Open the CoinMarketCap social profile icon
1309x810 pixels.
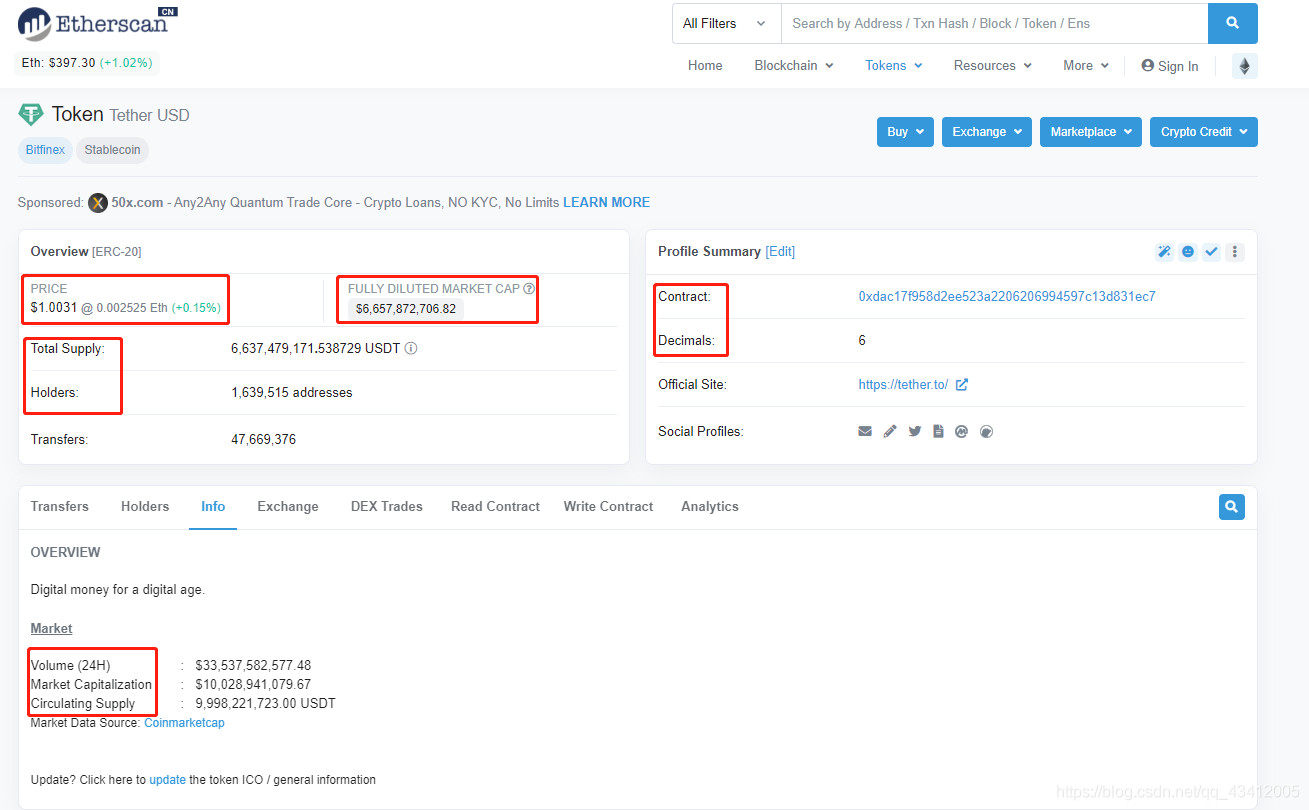pyautogui.click(x=962, y=432)
